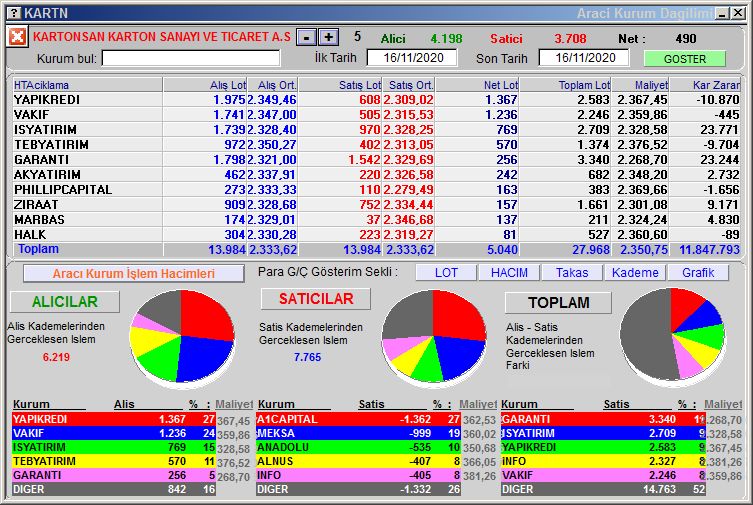Screen dimensions: 753x505
Task: Edit the Son Tarih date field
Action: click(584, 58)
